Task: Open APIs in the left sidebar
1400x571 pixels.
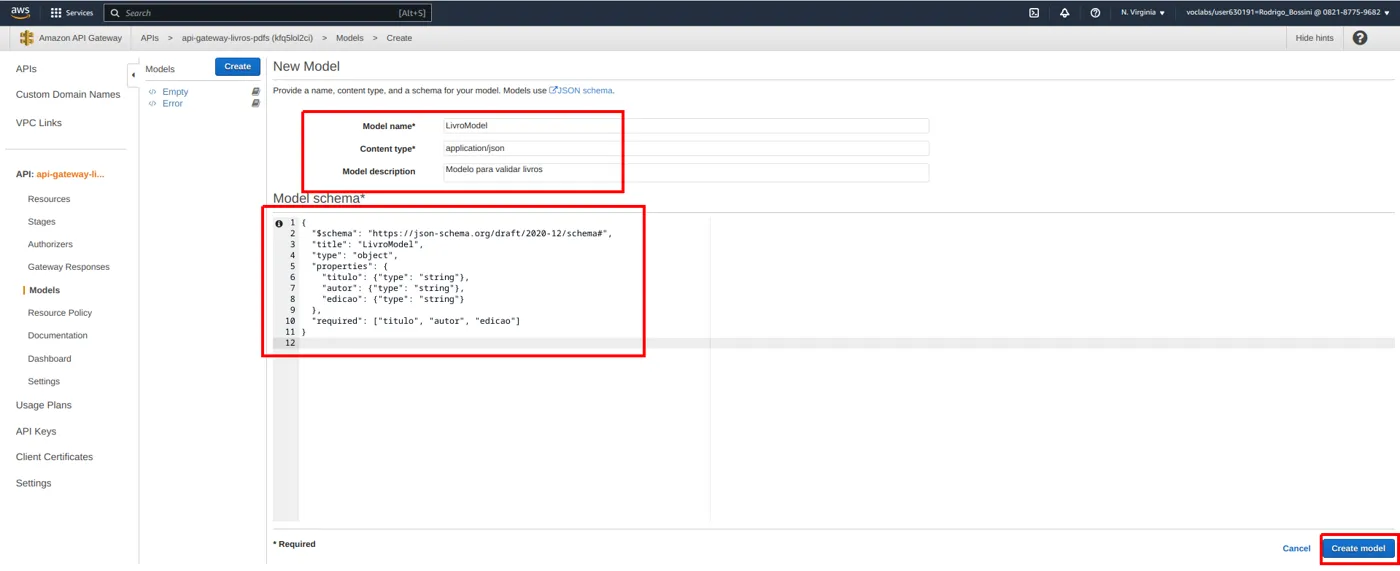Action: coord(26,69)
